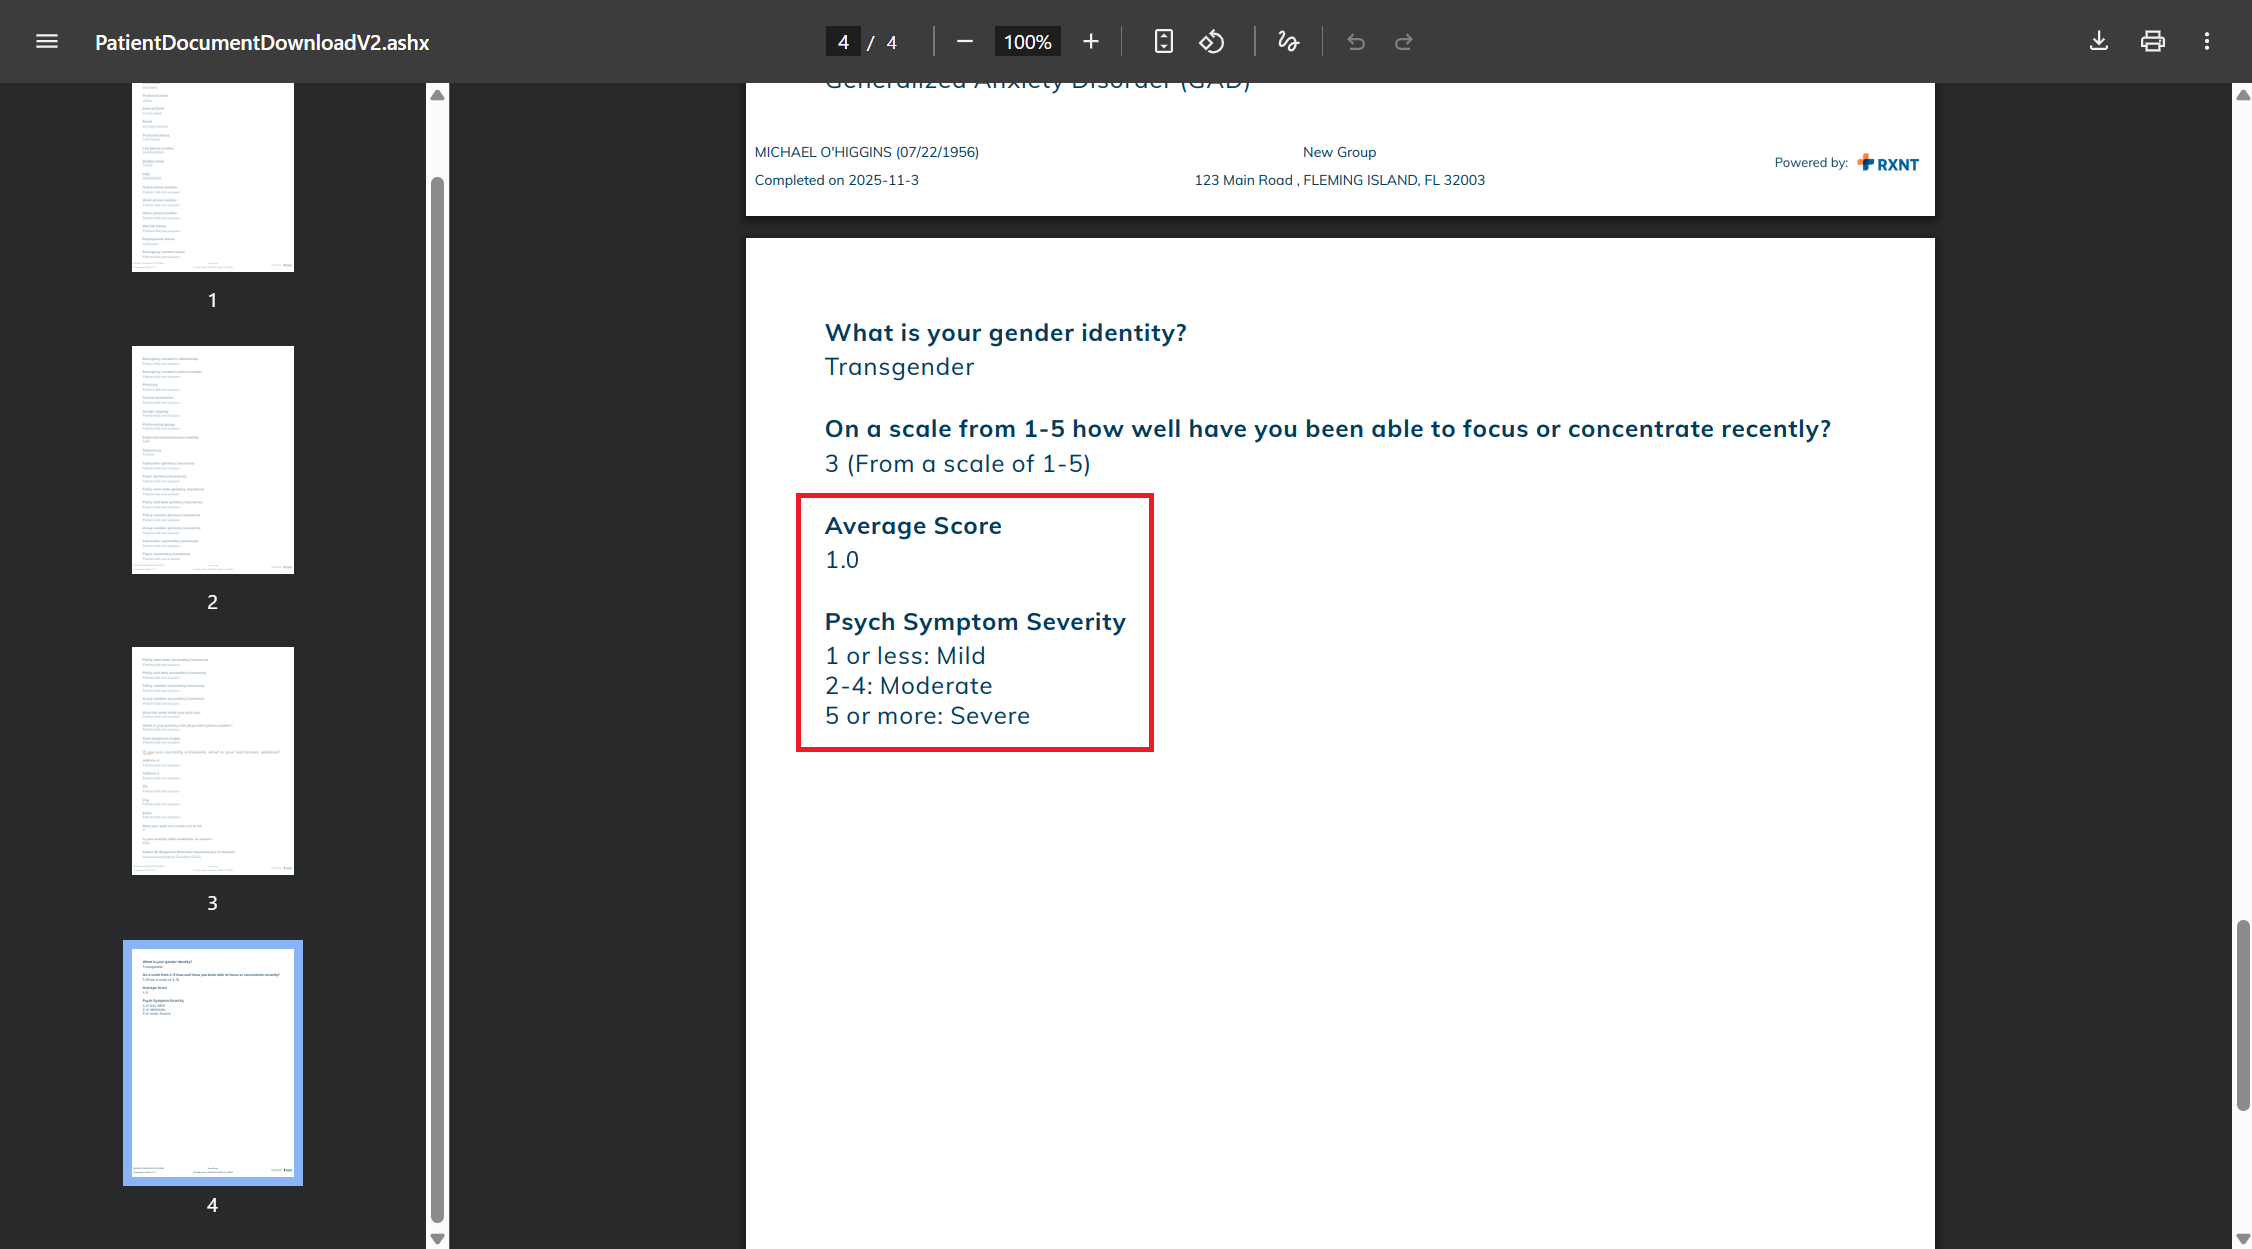Image resolution: width=2252 pixels, height=1249 pixels.
Task: Zoom in using the plus icon
Action: pos(1090,41)
